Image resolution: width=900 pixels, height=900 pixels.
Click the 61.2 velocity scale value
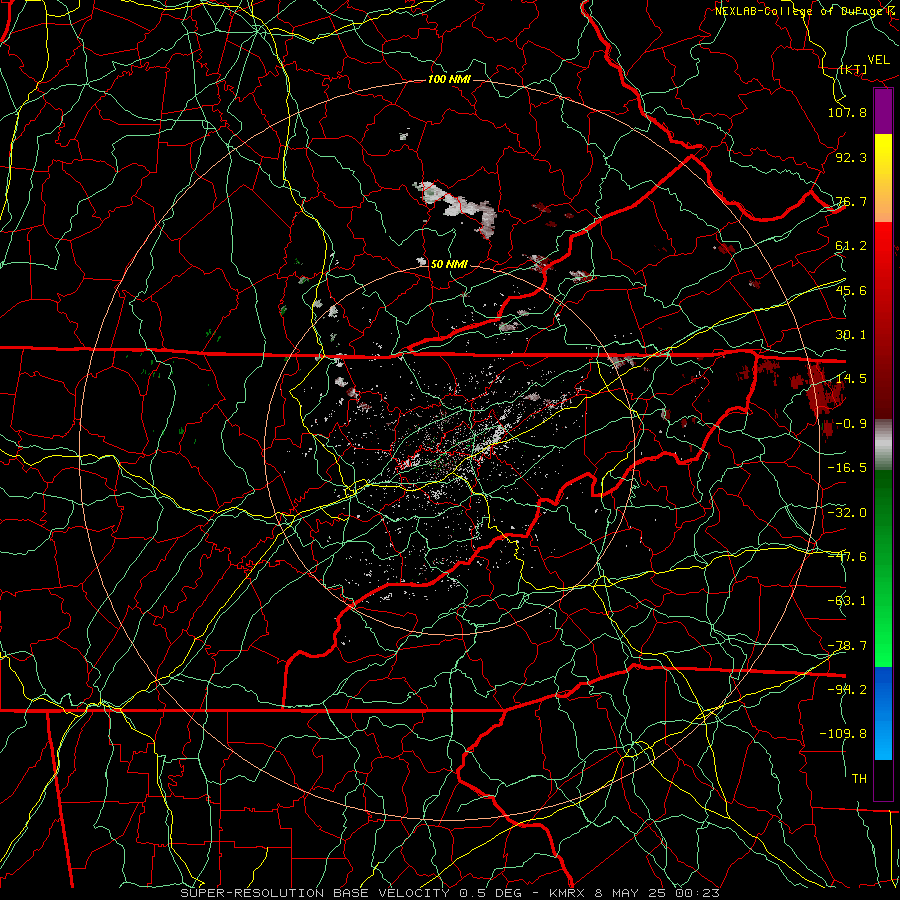851,246
